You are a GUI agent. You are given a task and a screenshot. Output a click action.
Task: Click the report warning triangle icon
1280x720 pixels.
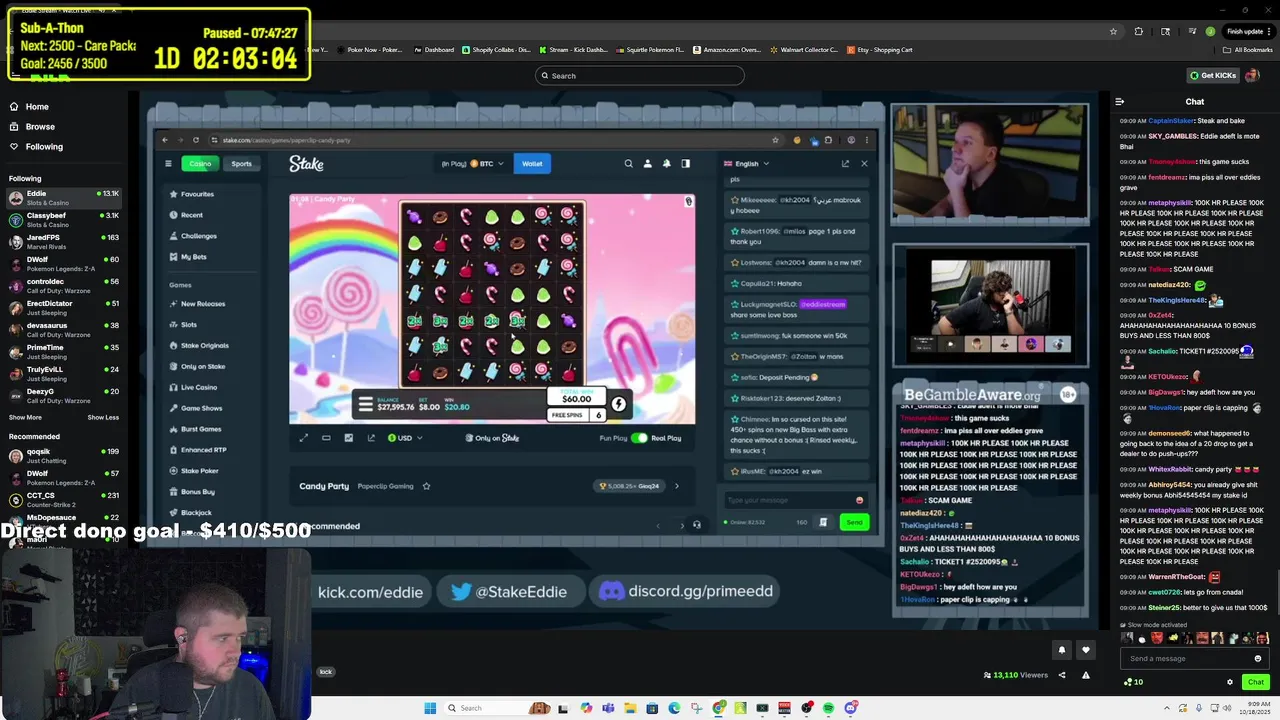[x=1085, y=675]
